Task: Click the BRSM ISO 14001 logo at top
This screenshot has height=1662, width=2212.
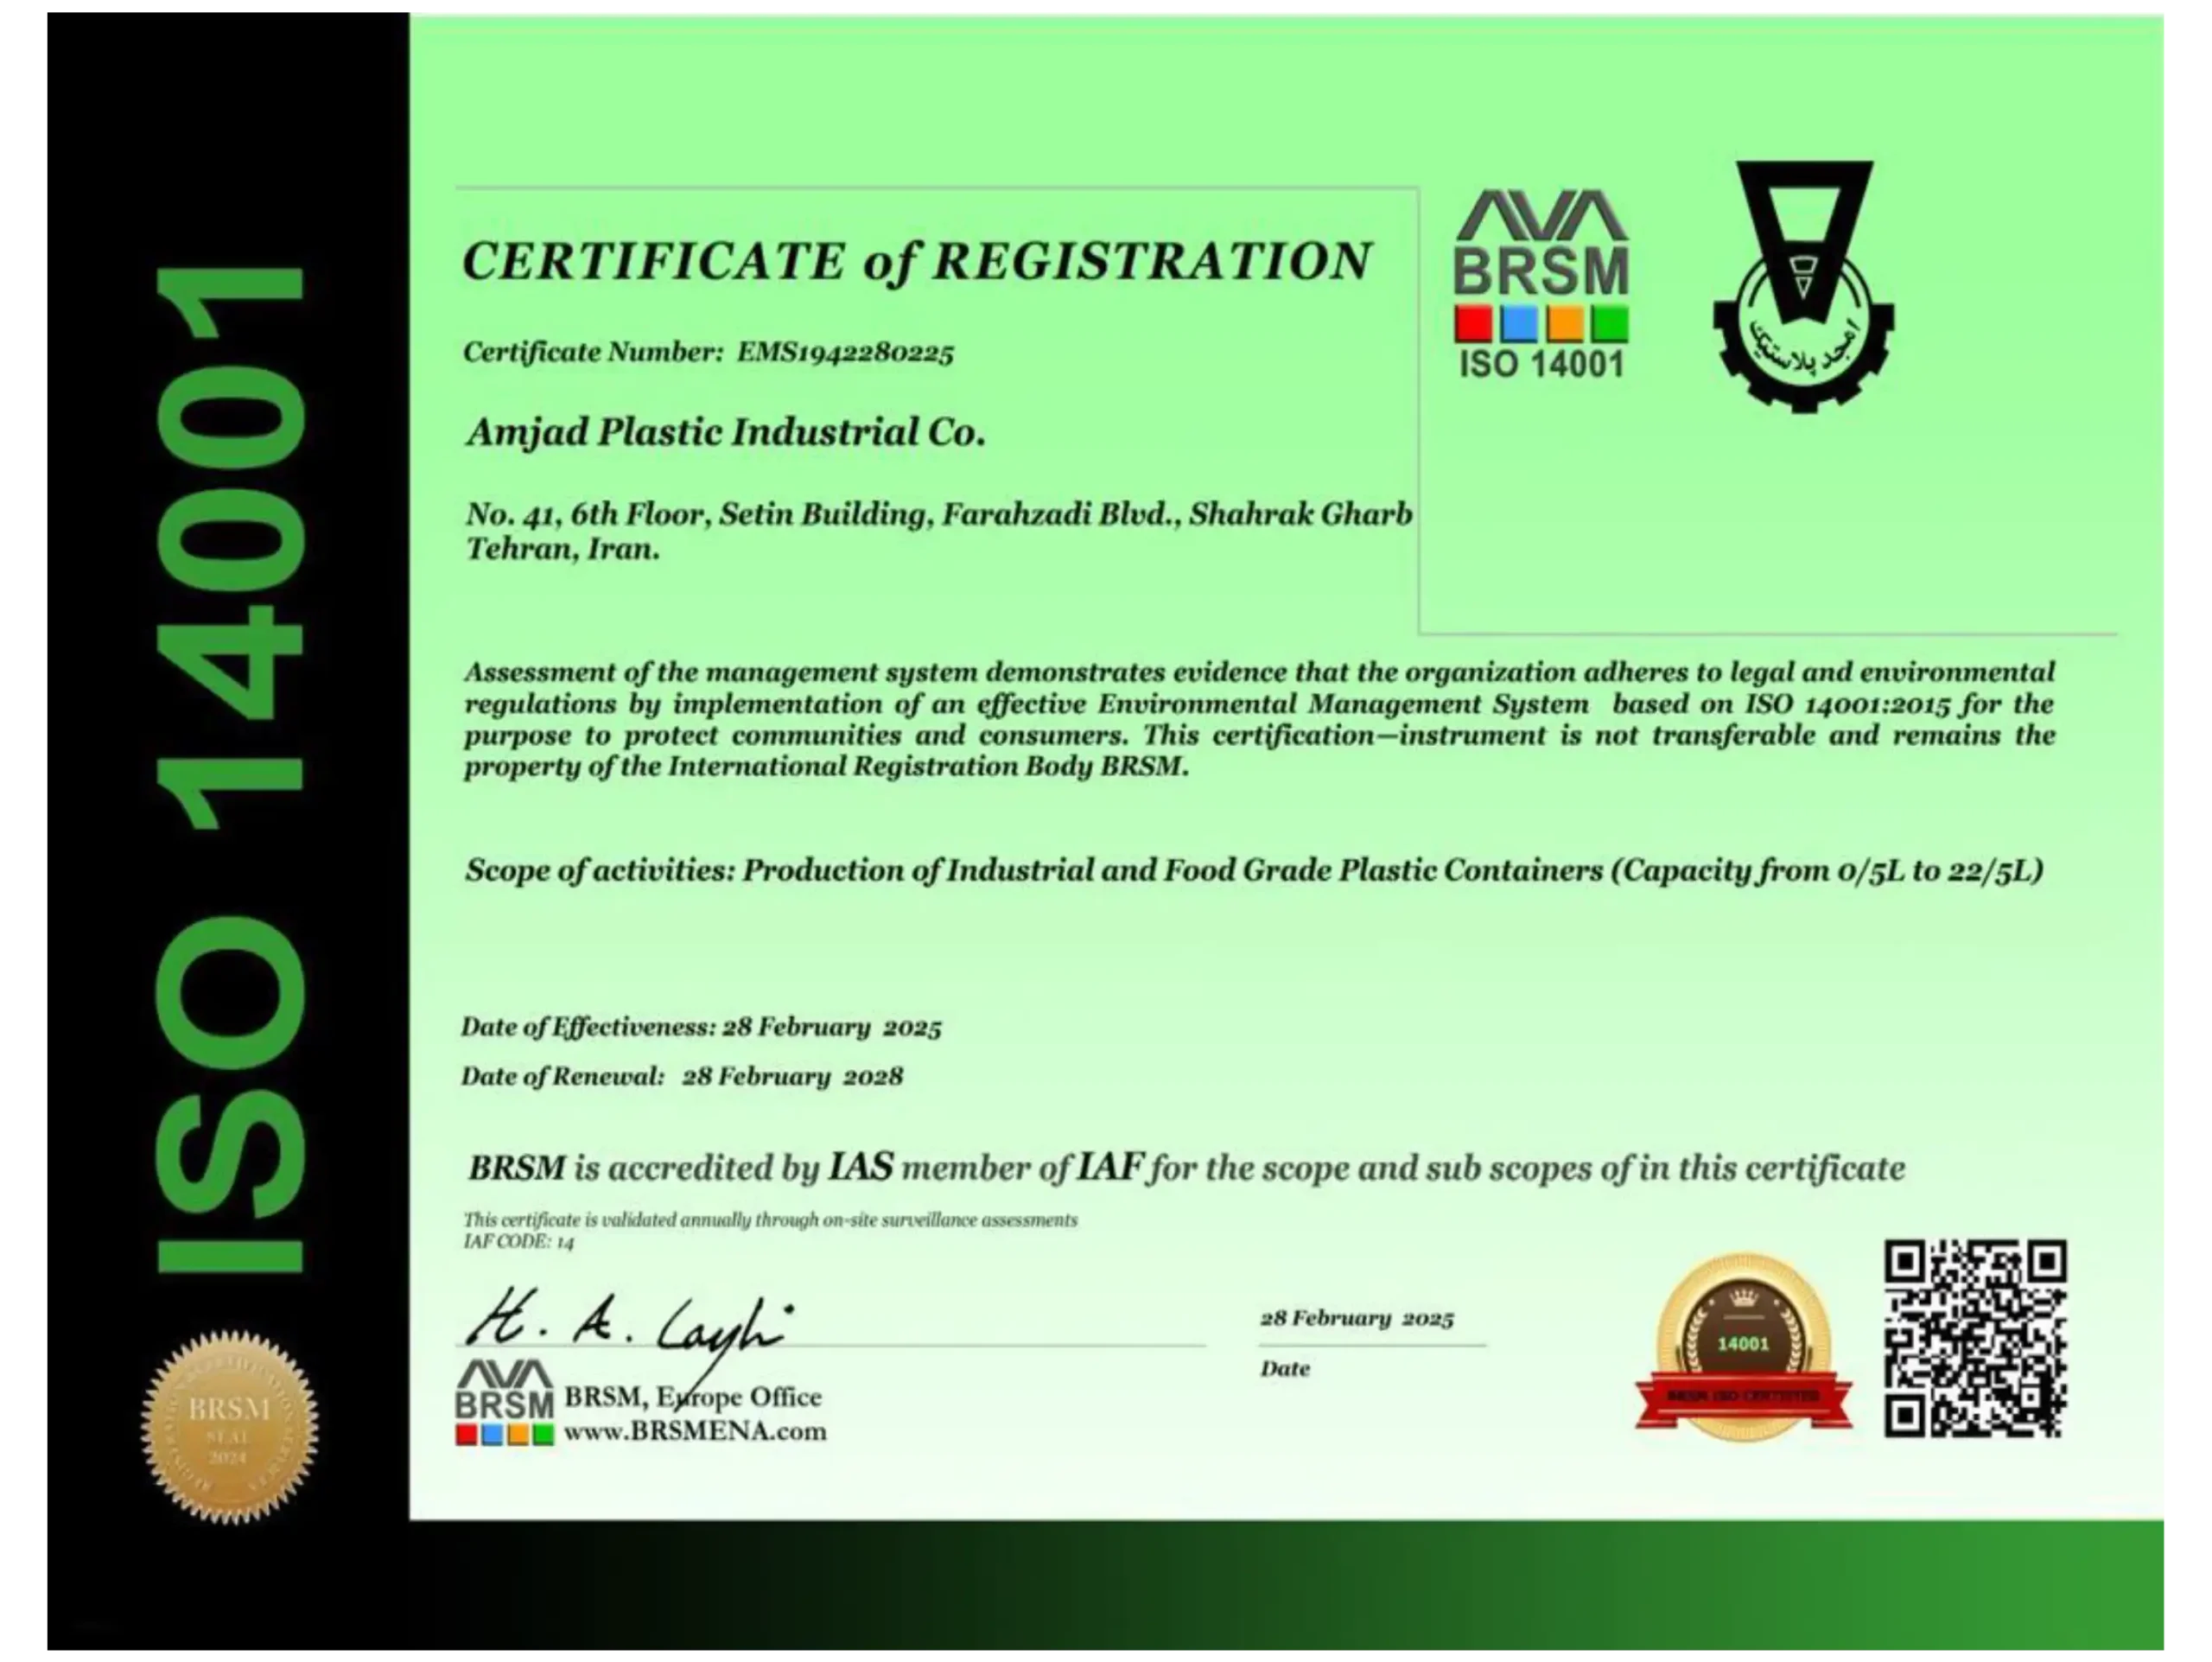Action: (1541, 285)
